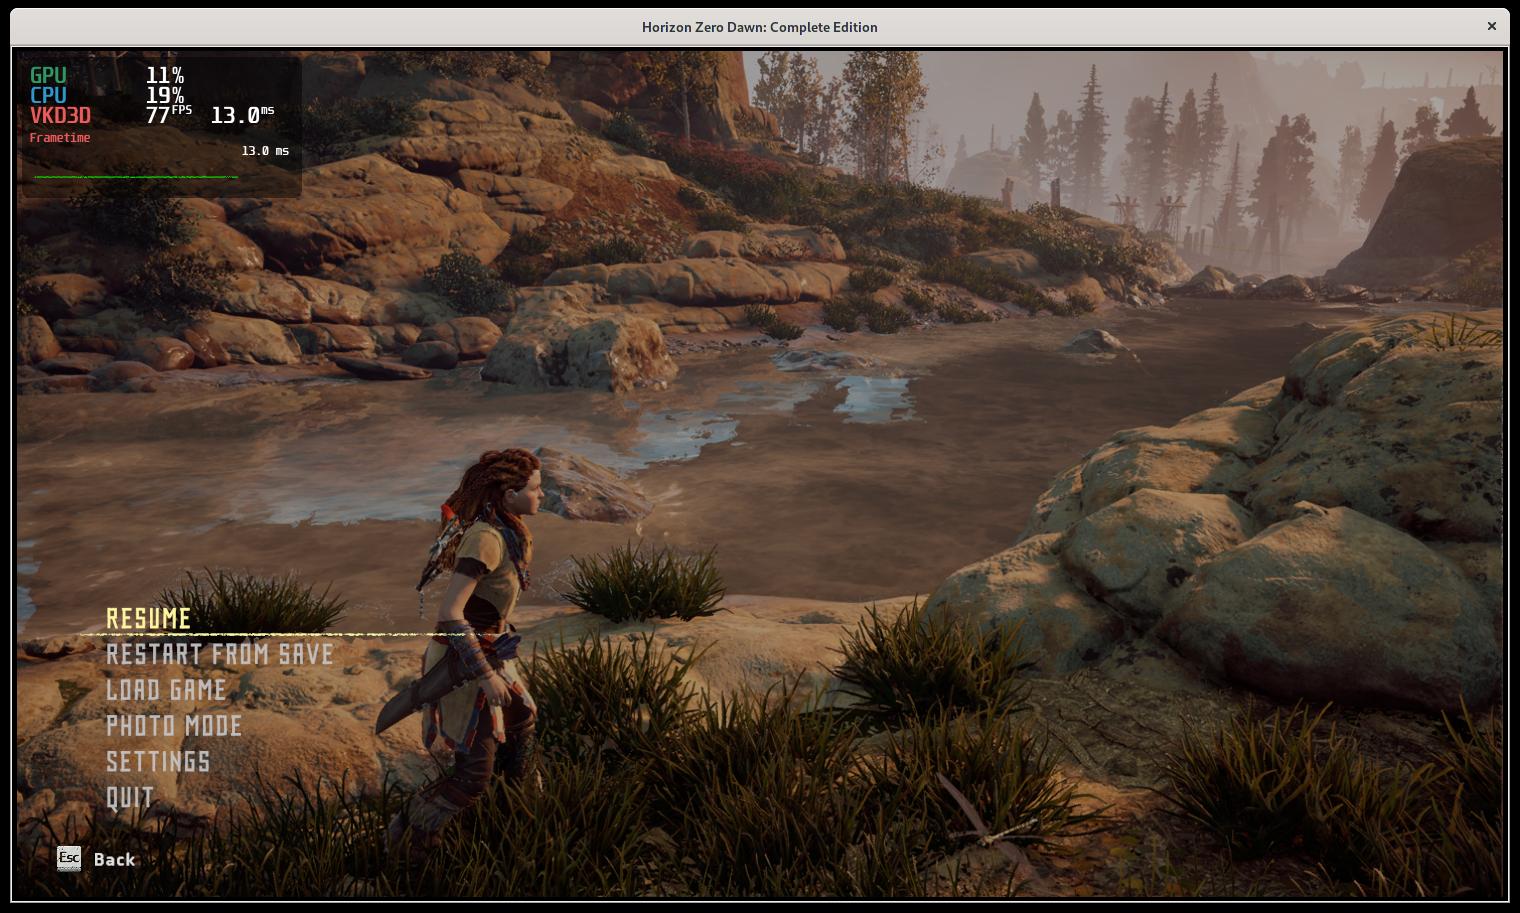Choose Restart From Save option
The width and height of the screenshot is (1520, 913).
point(220,654)
